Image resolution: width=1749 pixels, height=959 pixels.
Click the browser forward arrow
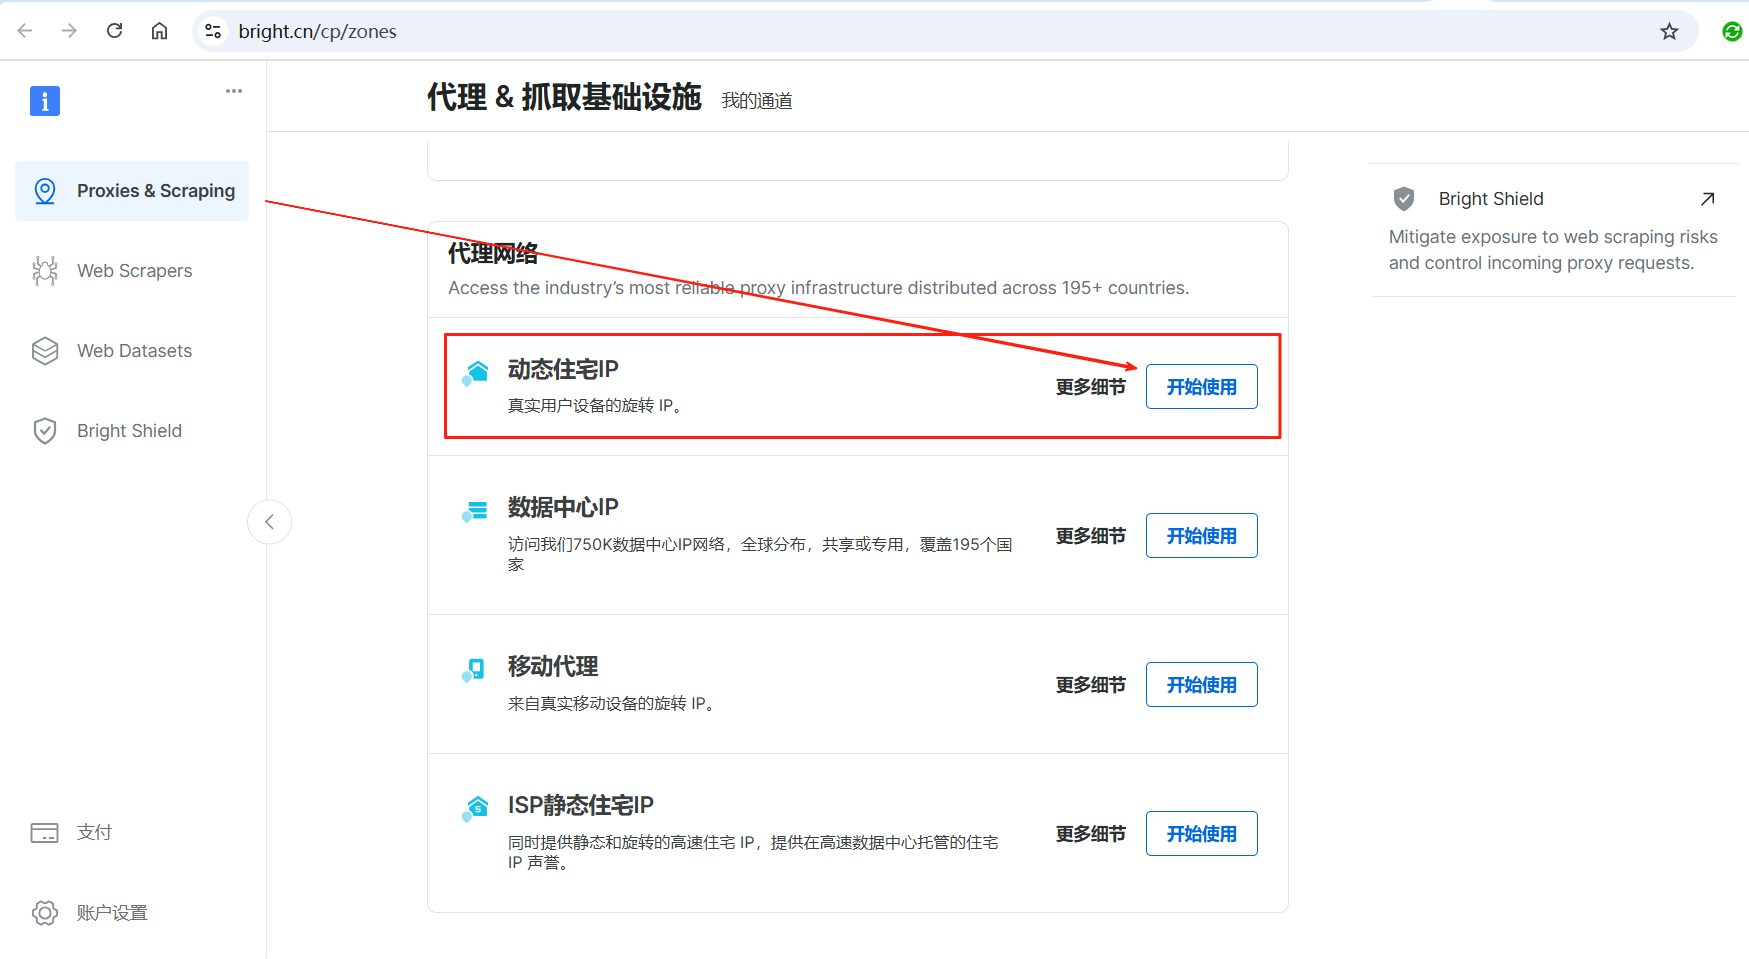[69, 31]
